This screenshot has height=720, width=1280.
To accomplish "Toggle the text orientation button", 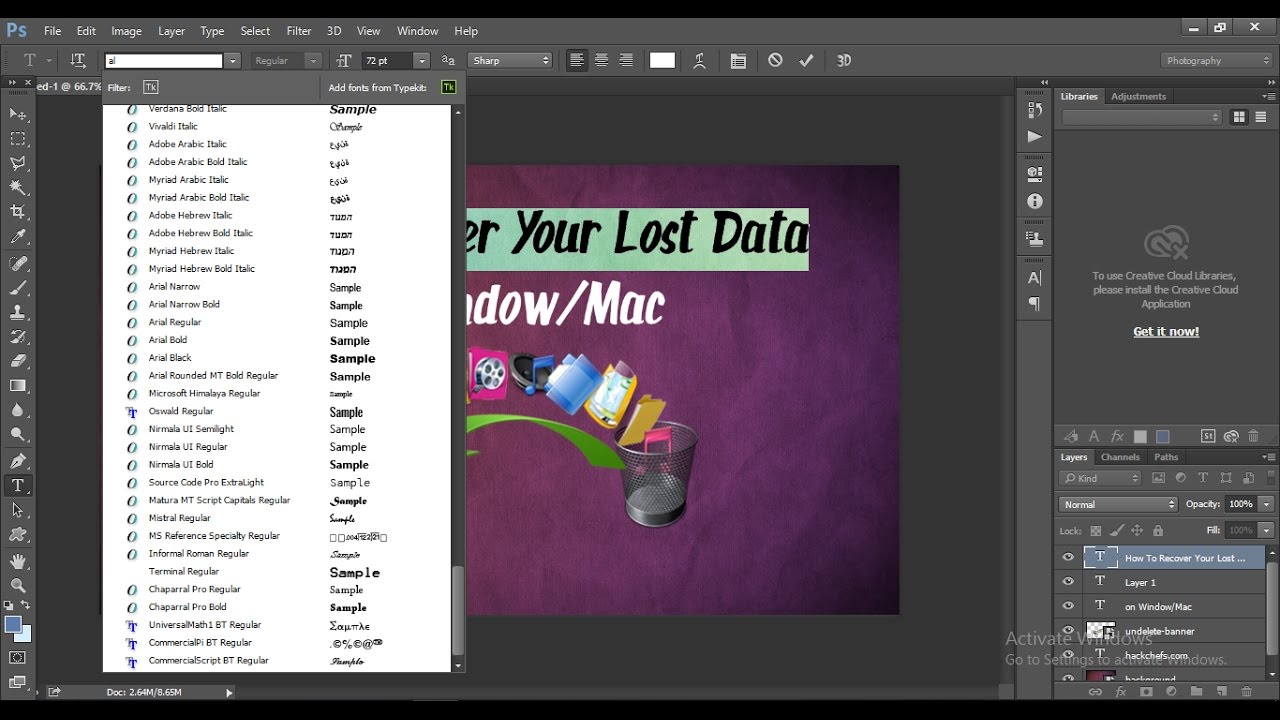I will point(78,61).
